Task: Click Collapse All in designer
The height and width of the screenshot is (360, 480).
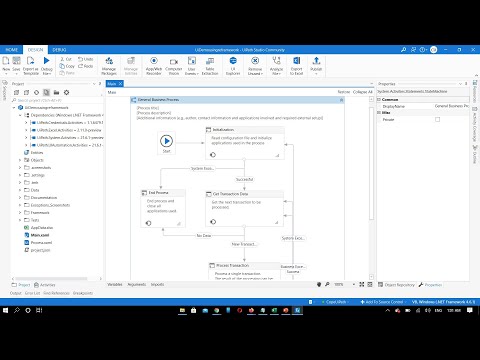Action: click(363, 92)
